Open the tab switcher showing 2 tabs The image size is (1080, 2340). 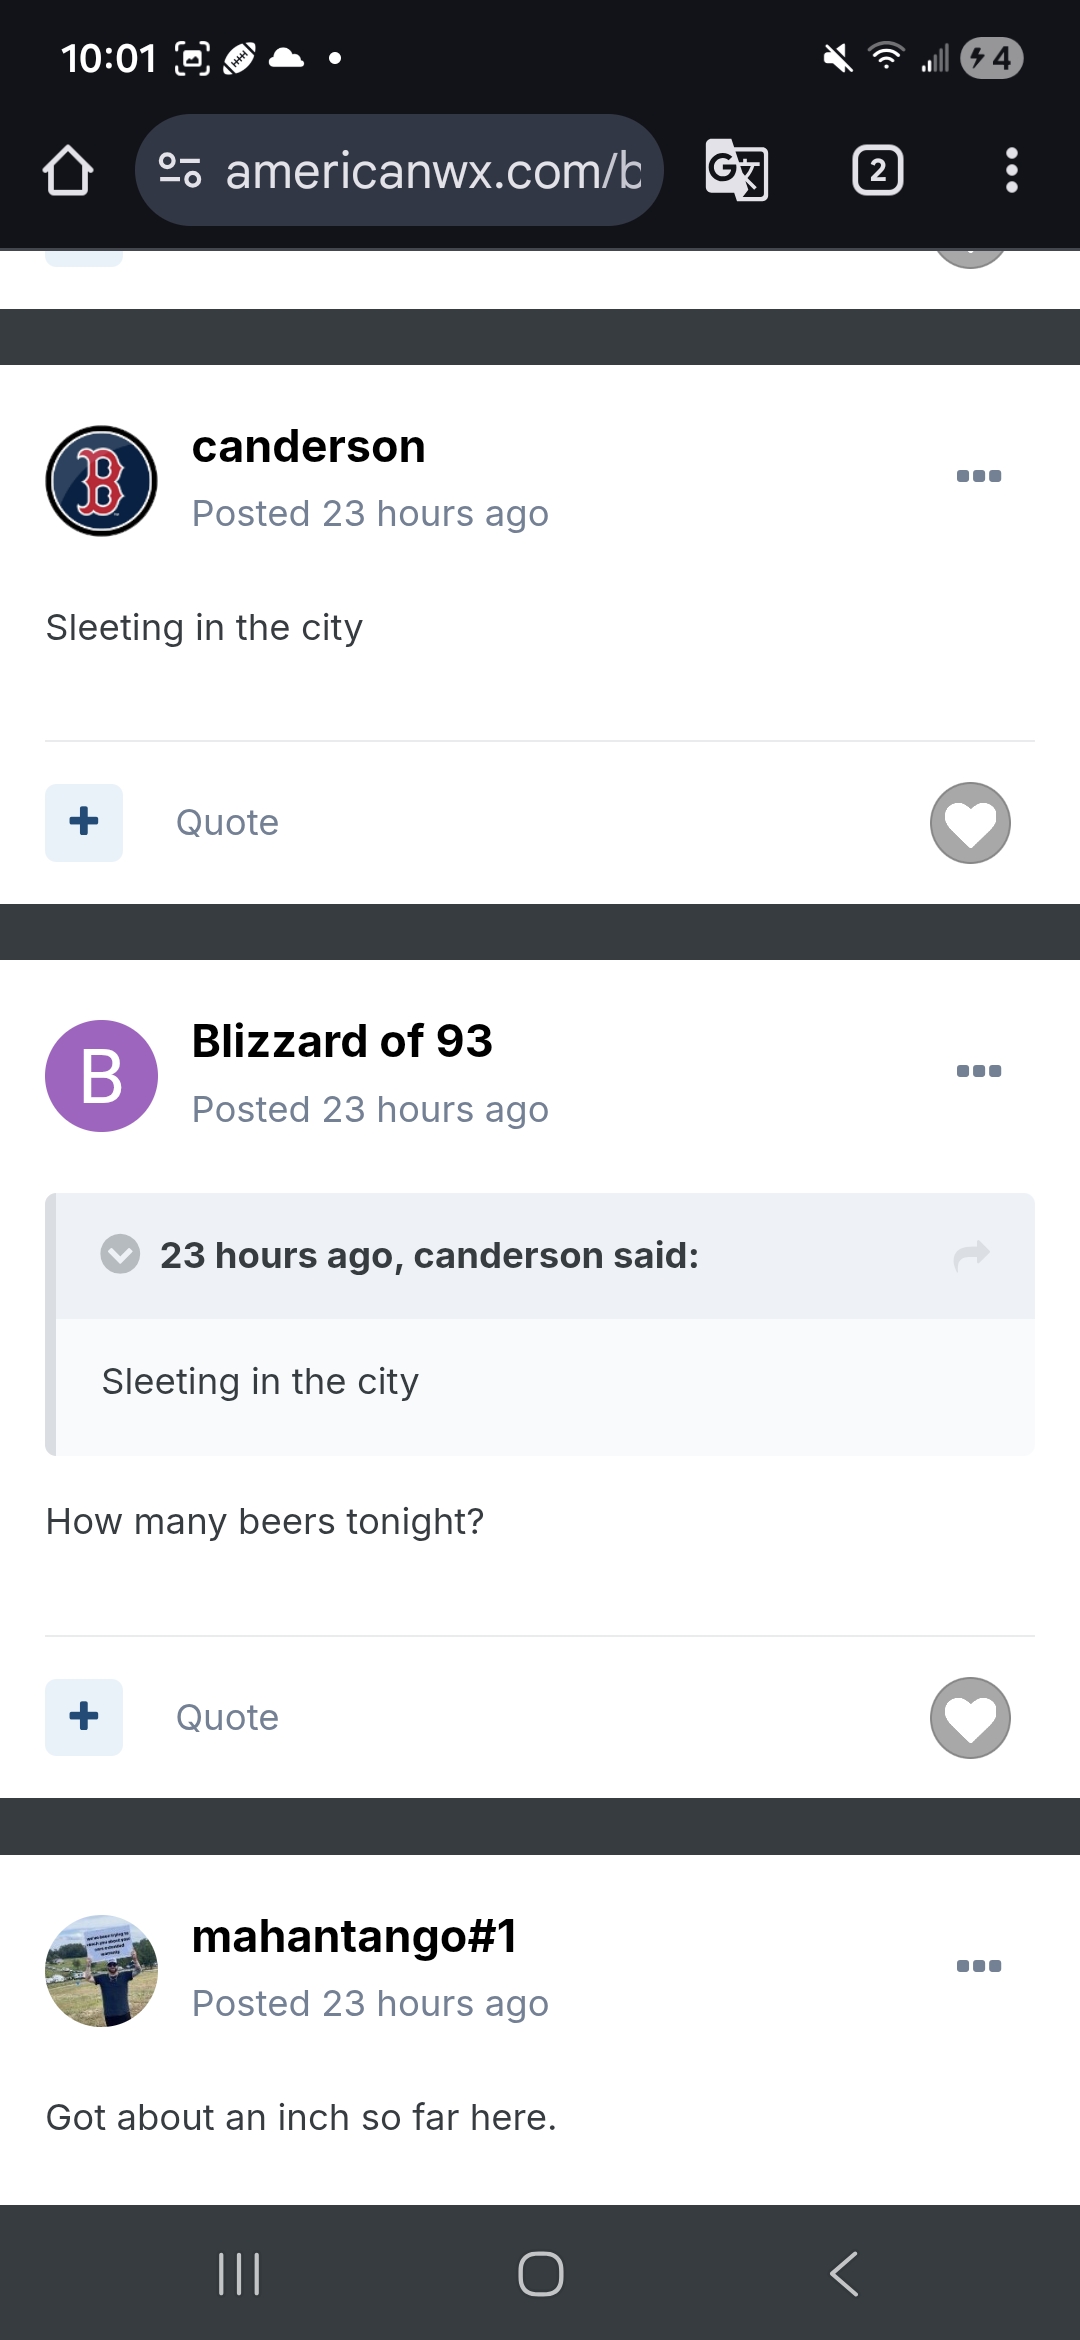pyautogui.click(x=877, y=171)
